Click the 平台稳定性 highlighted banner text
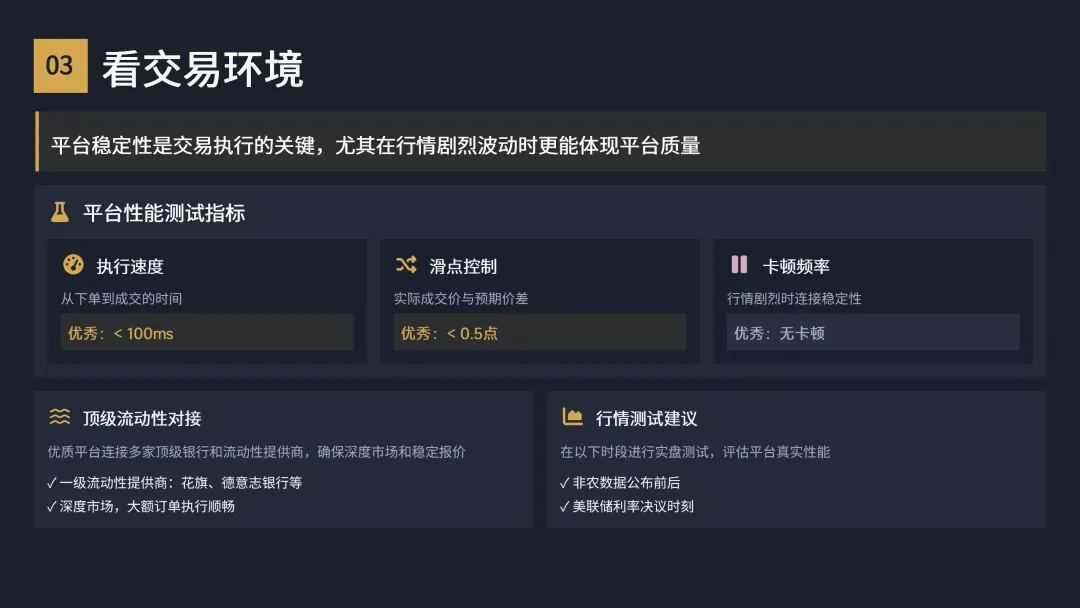The height and width of the screenshot is (608, 1080). (375, 145)
